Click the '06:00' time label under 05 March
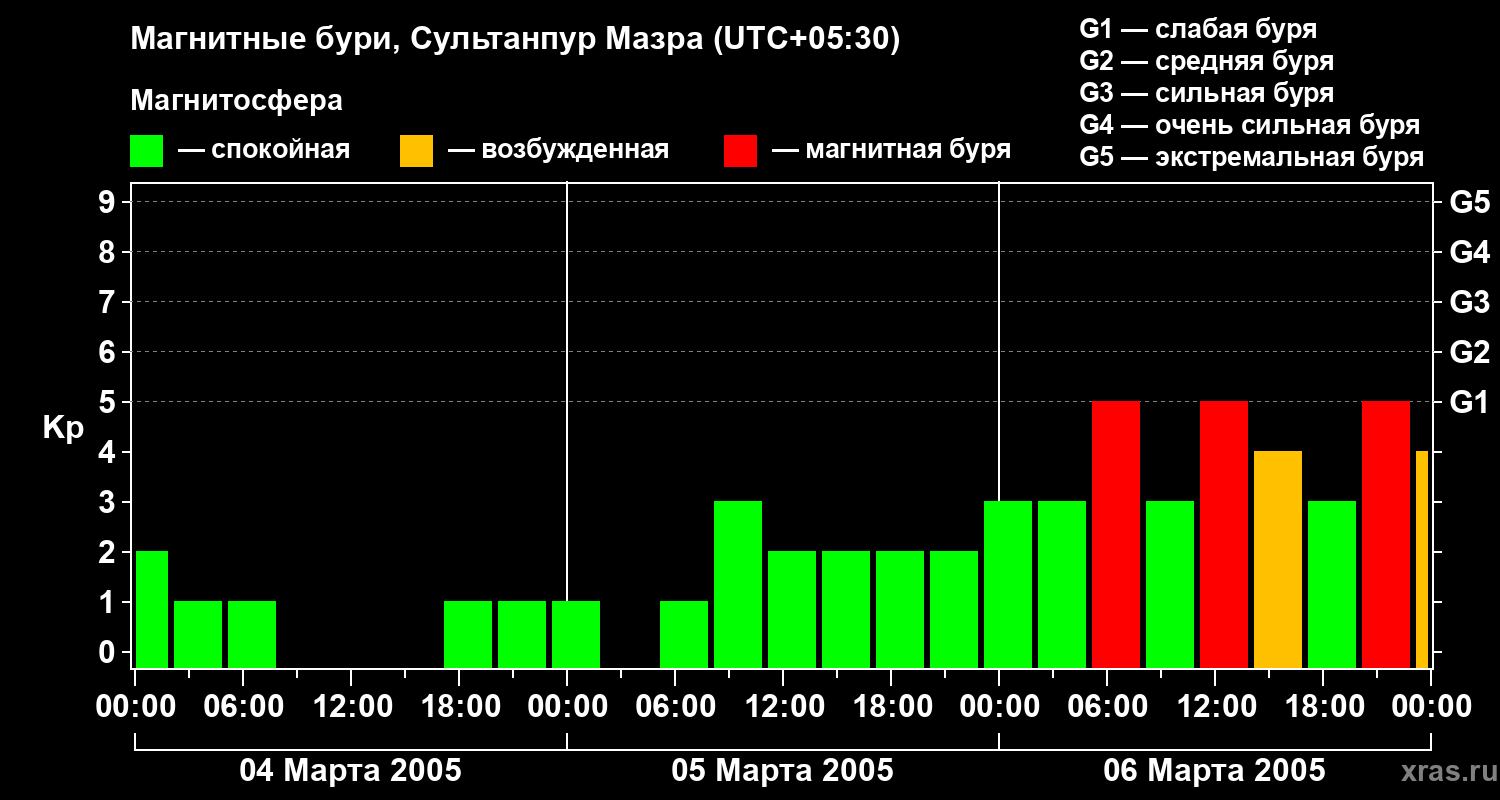Image resolution: width=1500 pixels, height=800 pixels. pos(675,706)
